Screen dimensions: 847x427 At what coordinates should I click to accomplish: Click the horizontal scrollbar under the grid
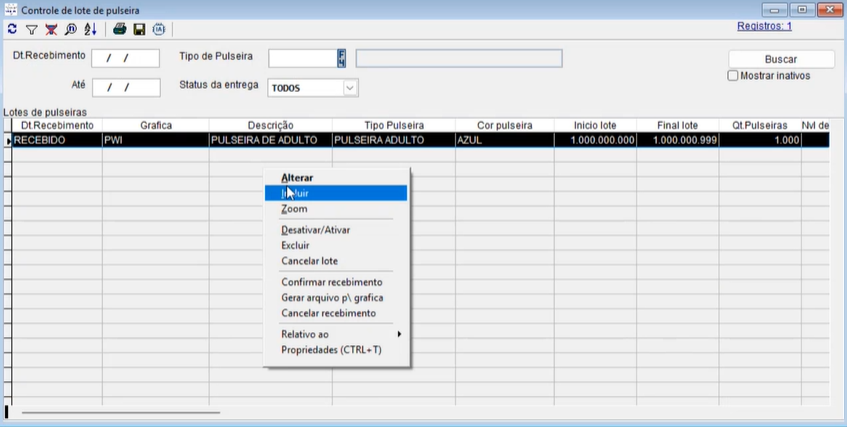pyautogui.click(x=120, y=412)
